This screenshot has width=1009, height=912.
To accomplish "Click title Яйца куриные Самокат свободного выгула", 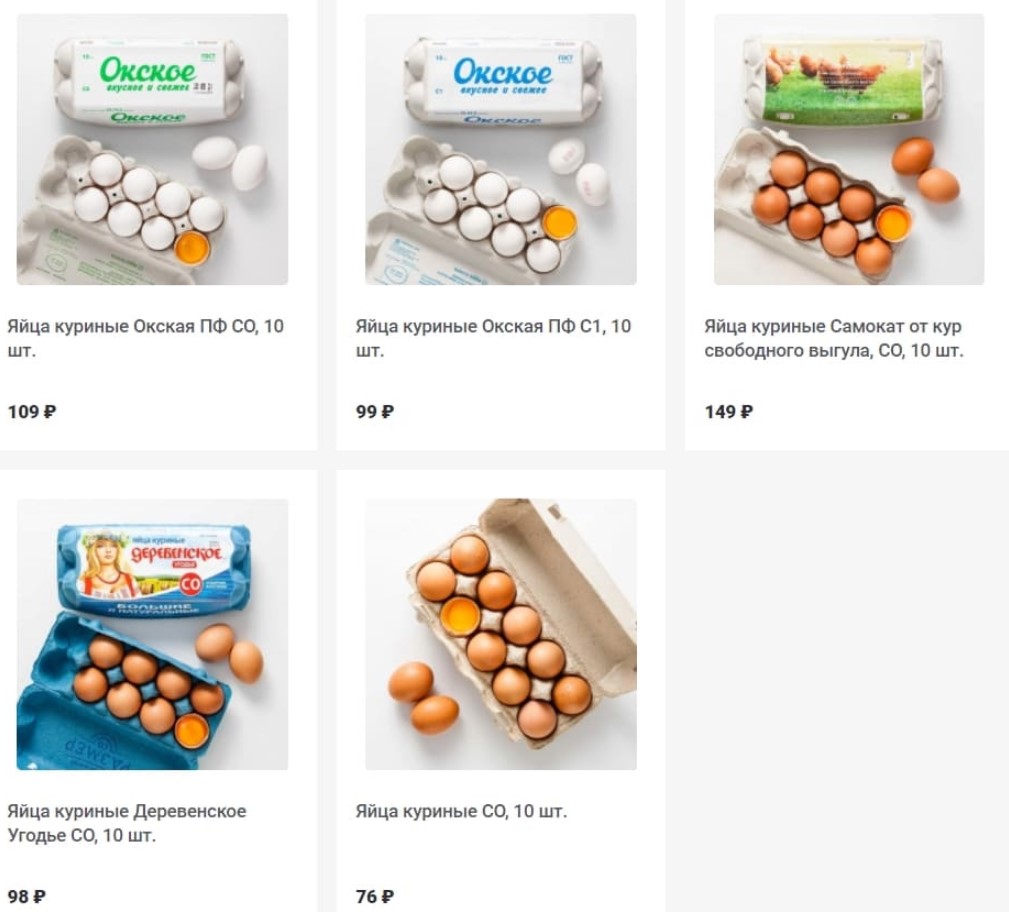I will coord(834,339).
